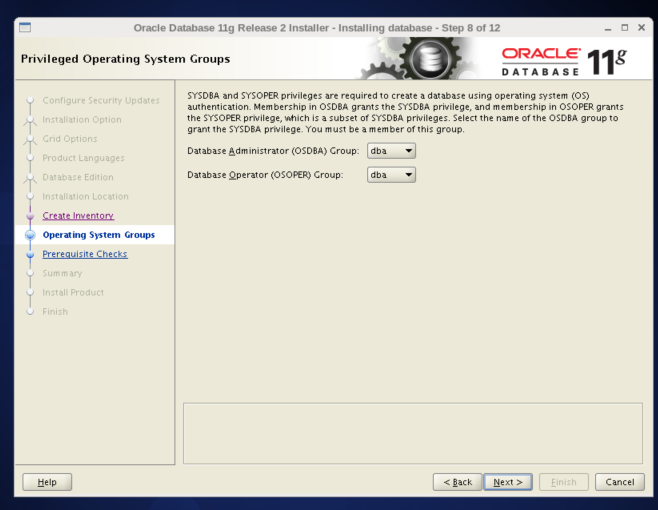This screenshot has width=658, height=510.
Task: Click the Next button
Action: [508, 482]
